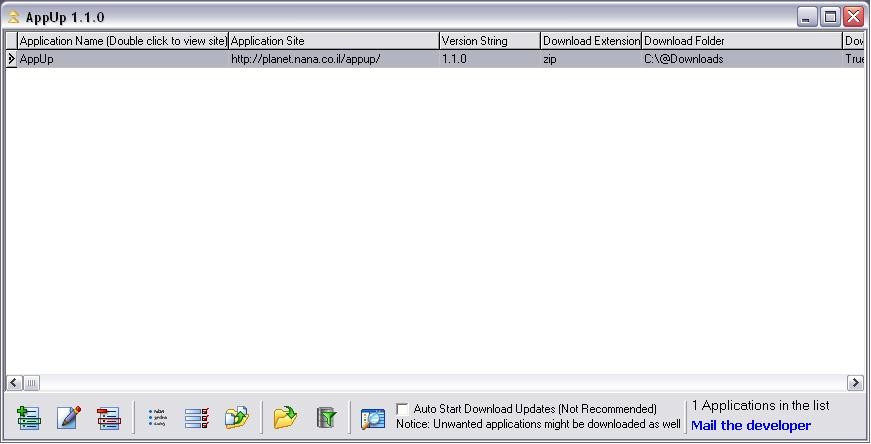
Task: Click the Download Folder column header
Action: point(742,41)
